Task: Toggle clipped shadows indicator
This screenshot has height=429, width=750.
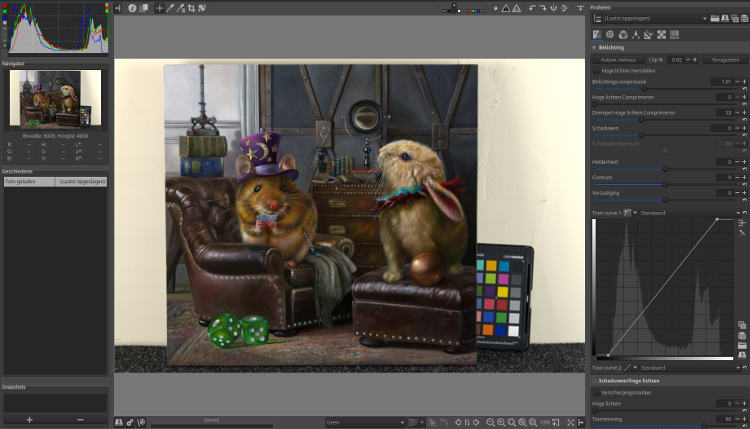Action: pos(506,9)
